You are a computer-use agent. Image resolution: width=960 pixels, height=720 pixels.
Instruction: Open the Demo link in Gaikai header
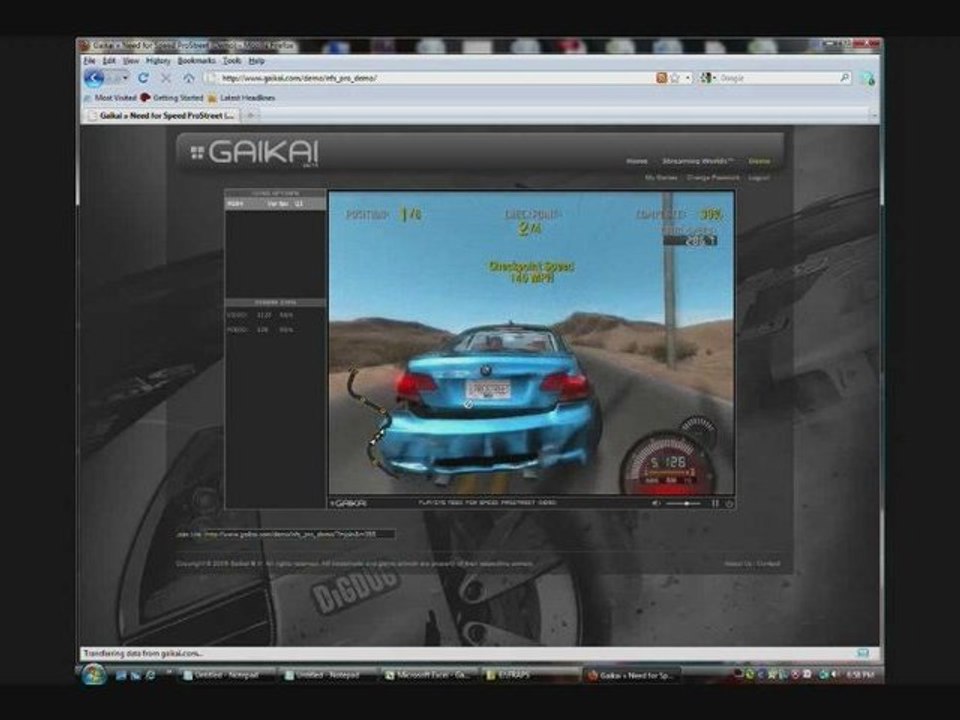tap(759, 161)
